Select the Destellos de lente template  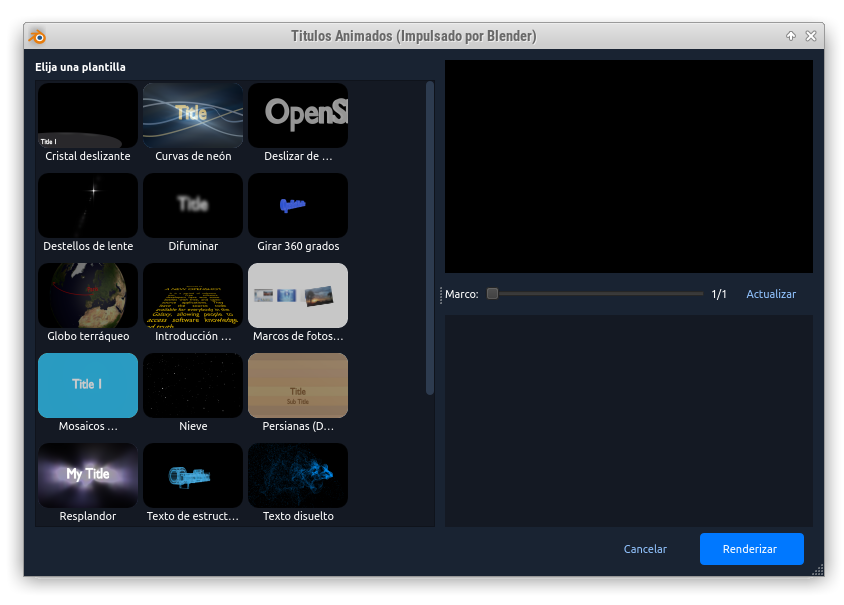(88, 206)
